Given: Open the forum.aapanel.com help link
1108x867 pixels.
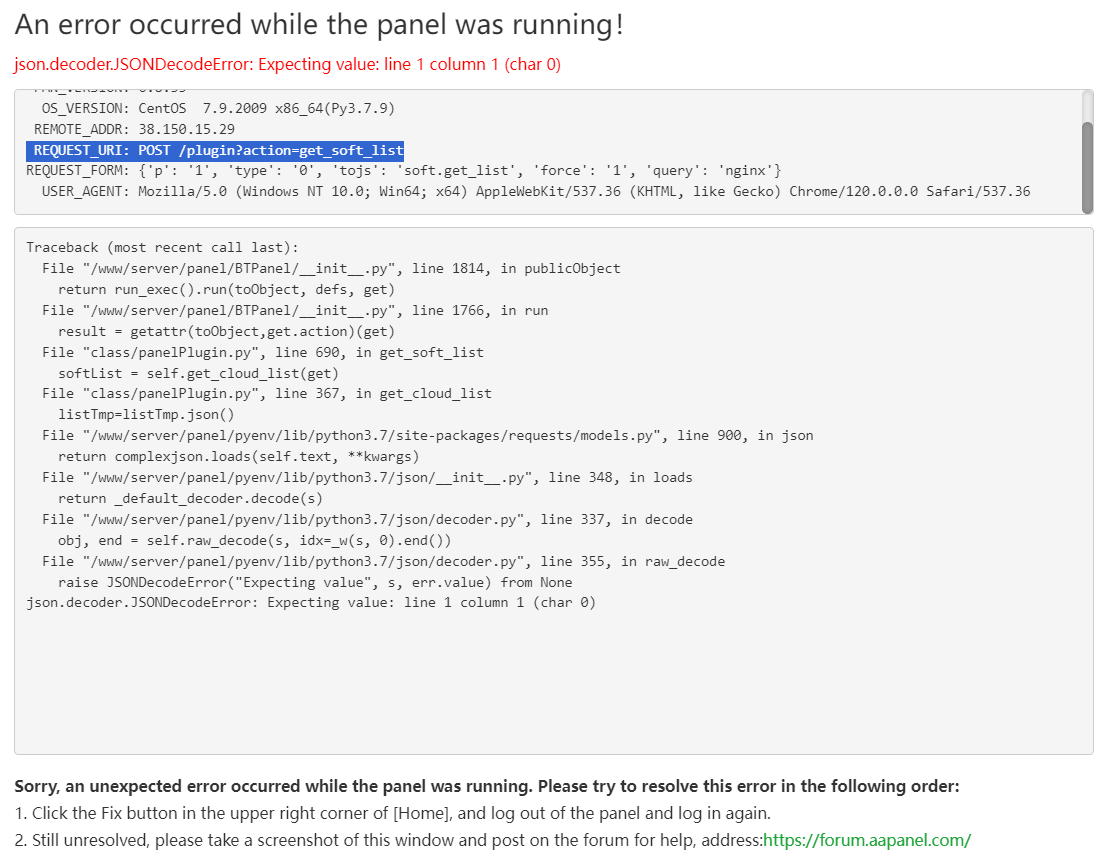Looking at the screenshot, I should (x=866, y=840).
